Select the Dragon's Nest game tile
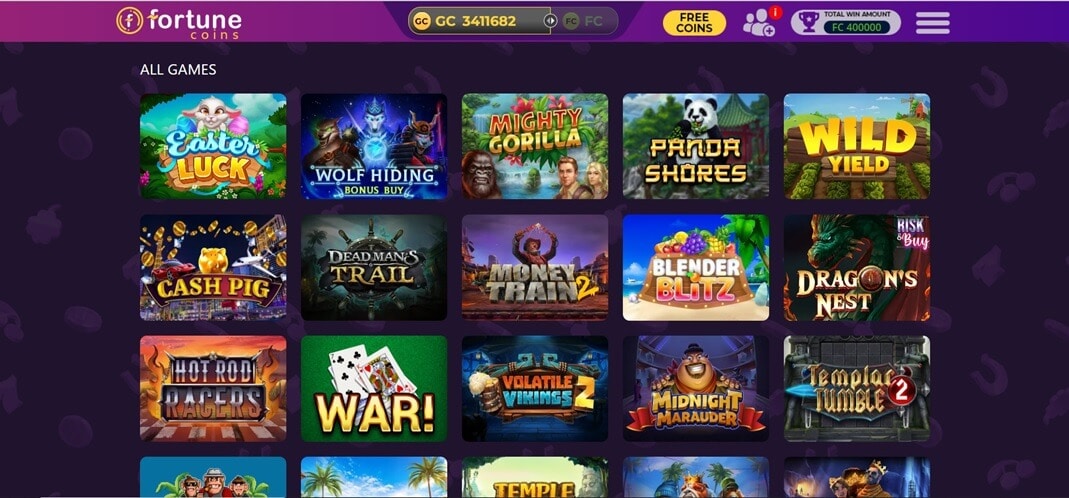1069x498 pixels. [857, 267]
